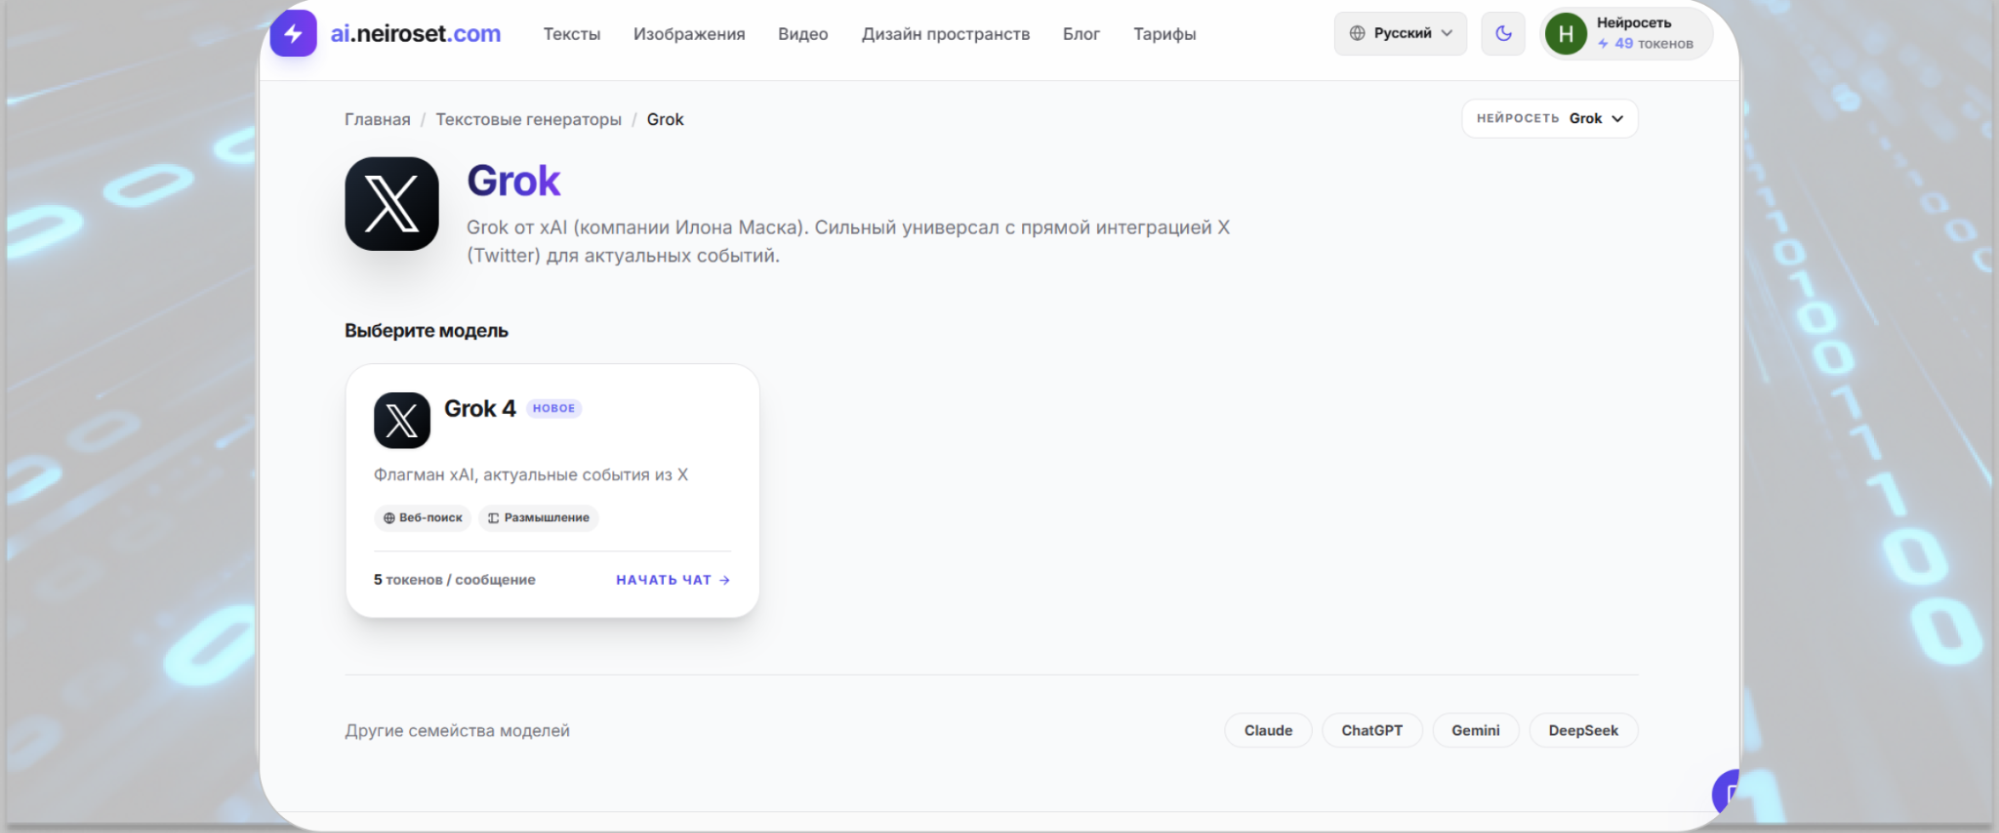The width and height of the screenshot is (1999, 833).
Task: Open the Тексты menu
Action: click(x=572, y=34)
